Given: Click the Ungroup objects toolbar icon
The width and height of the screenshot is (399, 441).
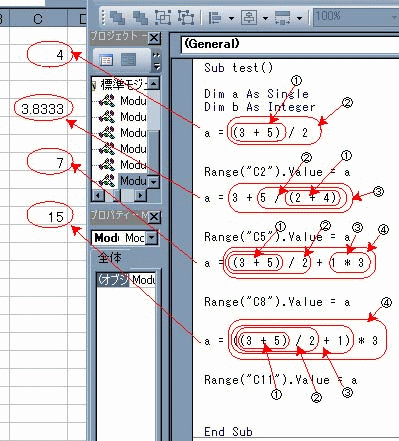Looking at the screenshot, I should (186, 17).
